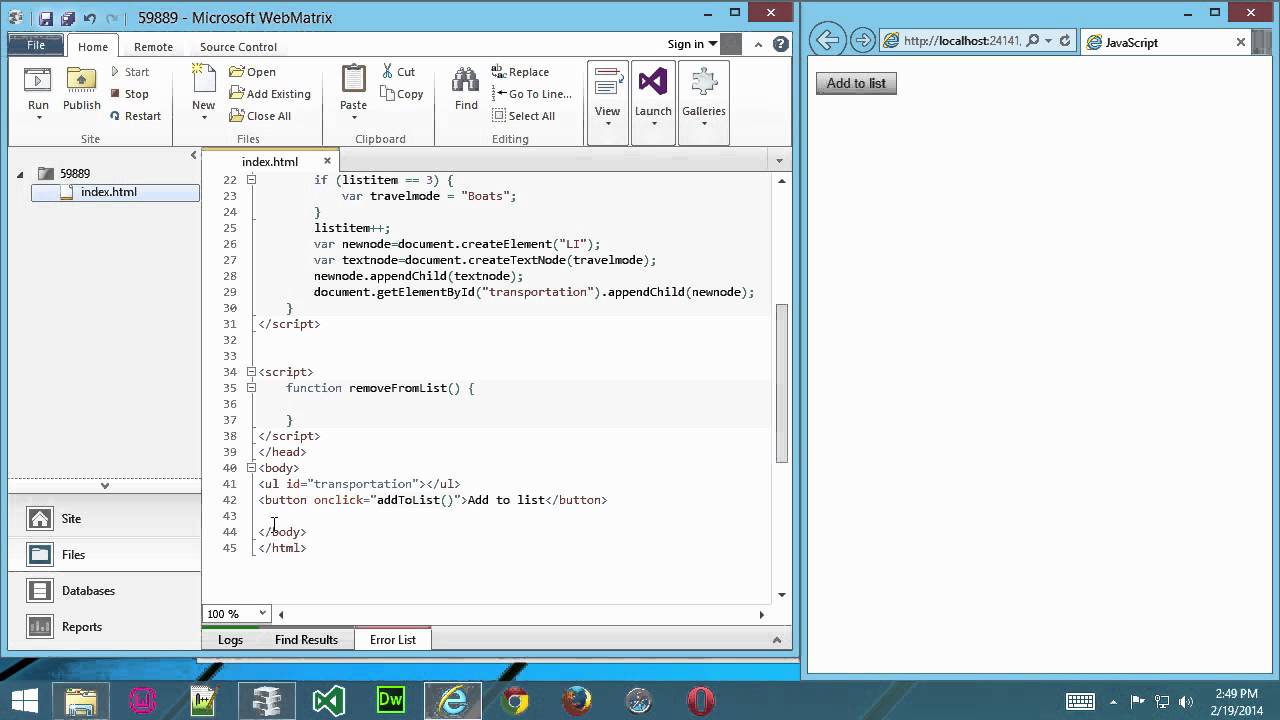Open the Sign in dropdown

pyautogui.click(x=693, y=44)
